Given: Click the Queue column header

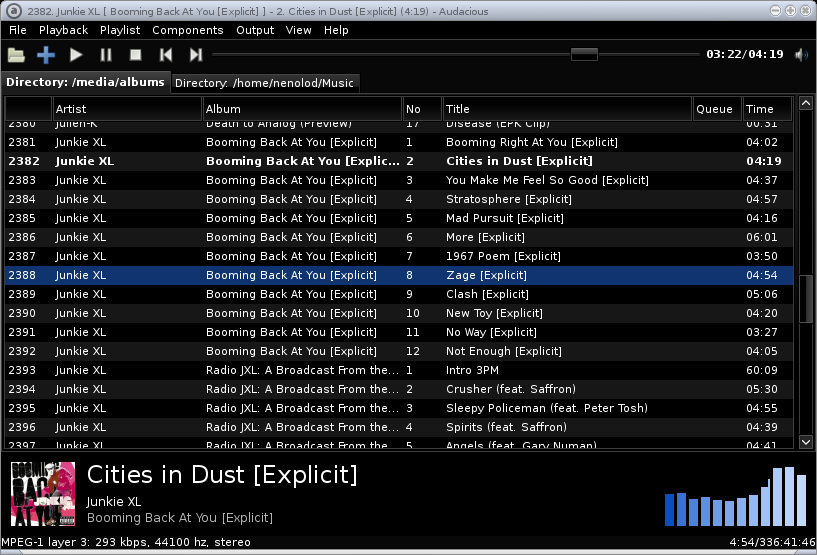Looking at the screenshot, I should point(717,109).
